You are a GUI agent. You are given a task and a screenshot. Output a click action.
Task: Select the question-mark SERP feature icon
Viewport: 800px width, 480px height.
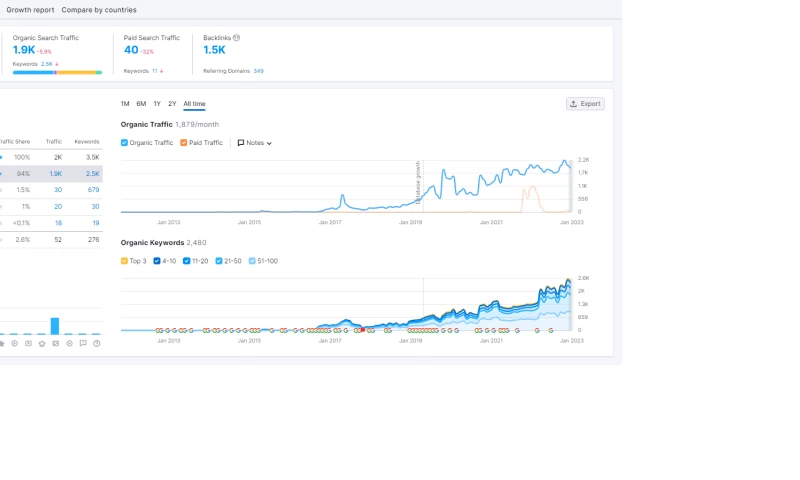coord(96,343)
